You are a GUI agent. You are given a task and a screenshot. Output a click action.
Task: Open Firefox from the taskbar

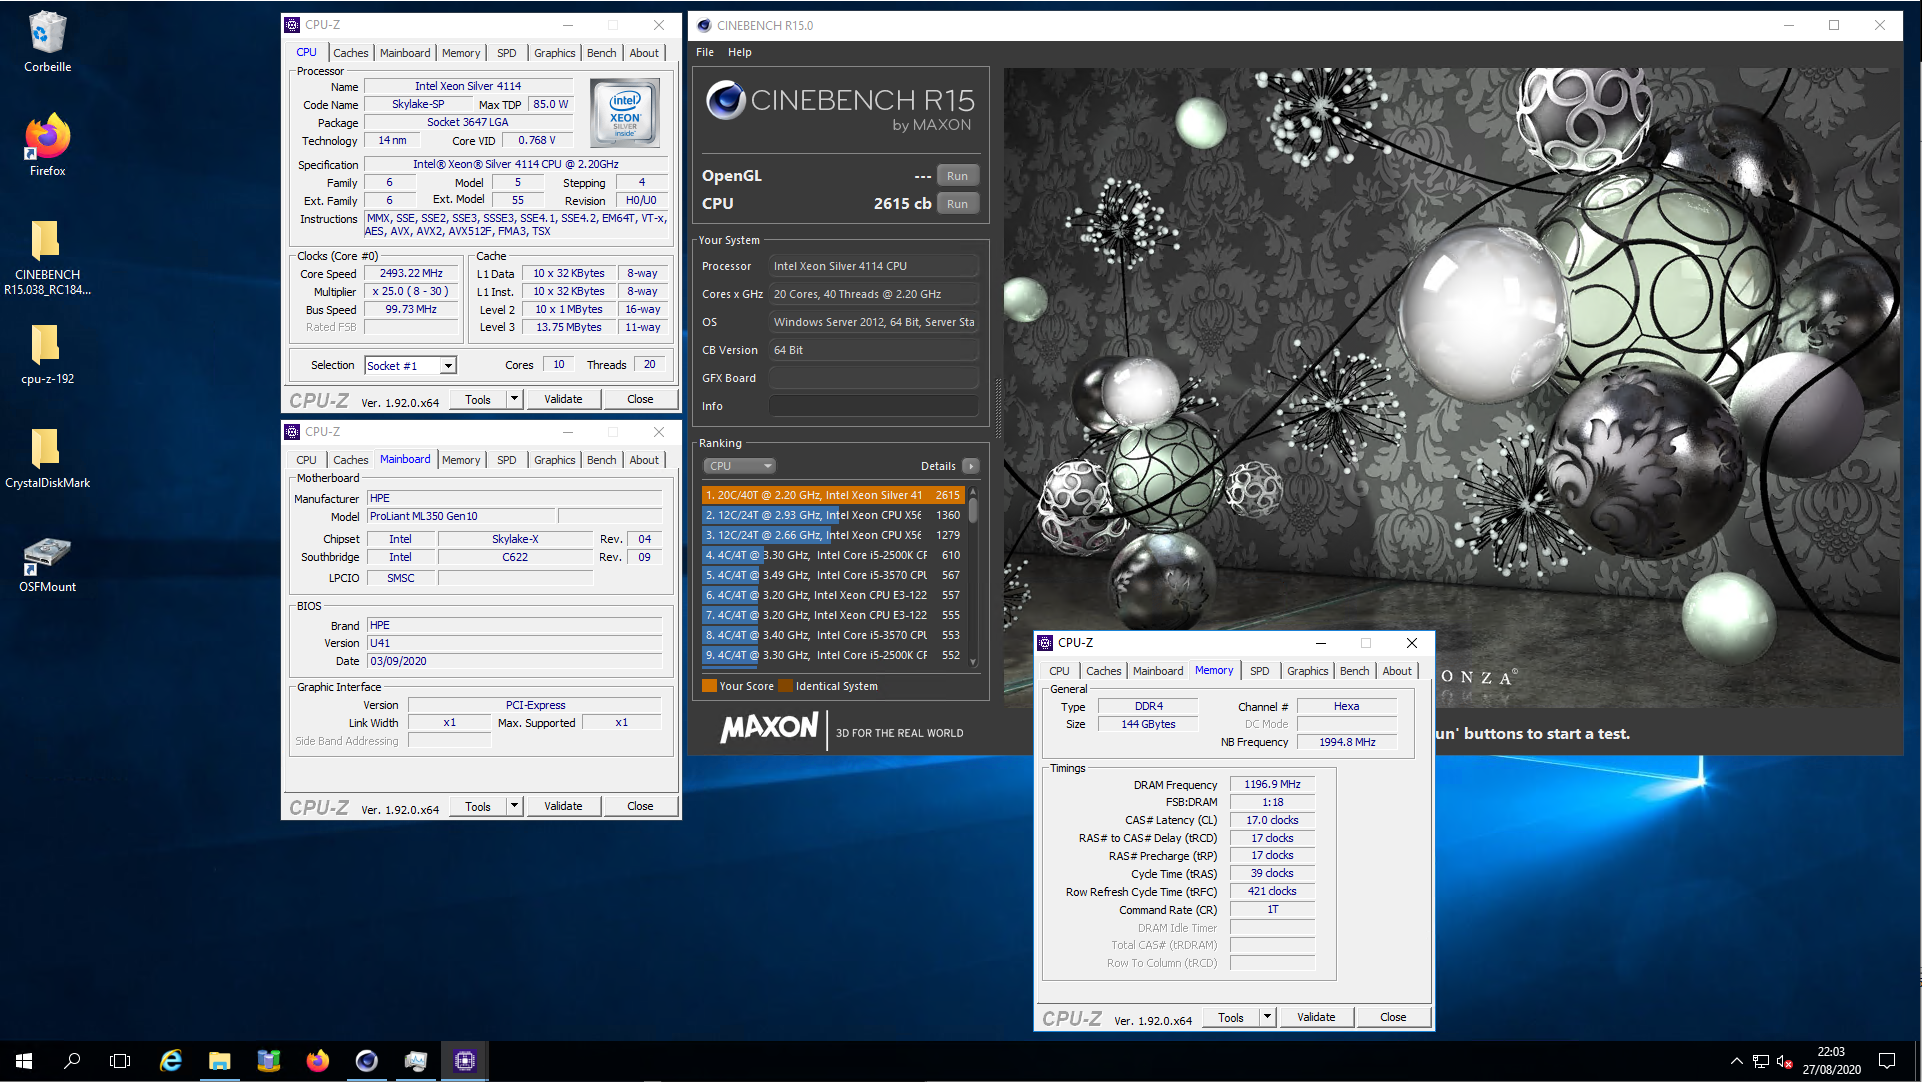point(318,1061)
